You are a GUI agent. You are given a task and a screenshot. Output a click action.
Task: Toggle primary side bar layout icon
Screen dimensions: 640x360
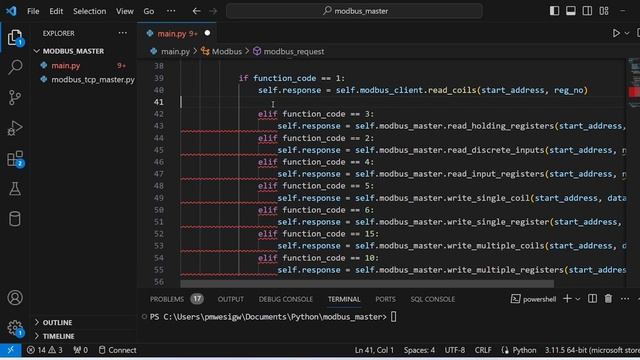point(554,11)
